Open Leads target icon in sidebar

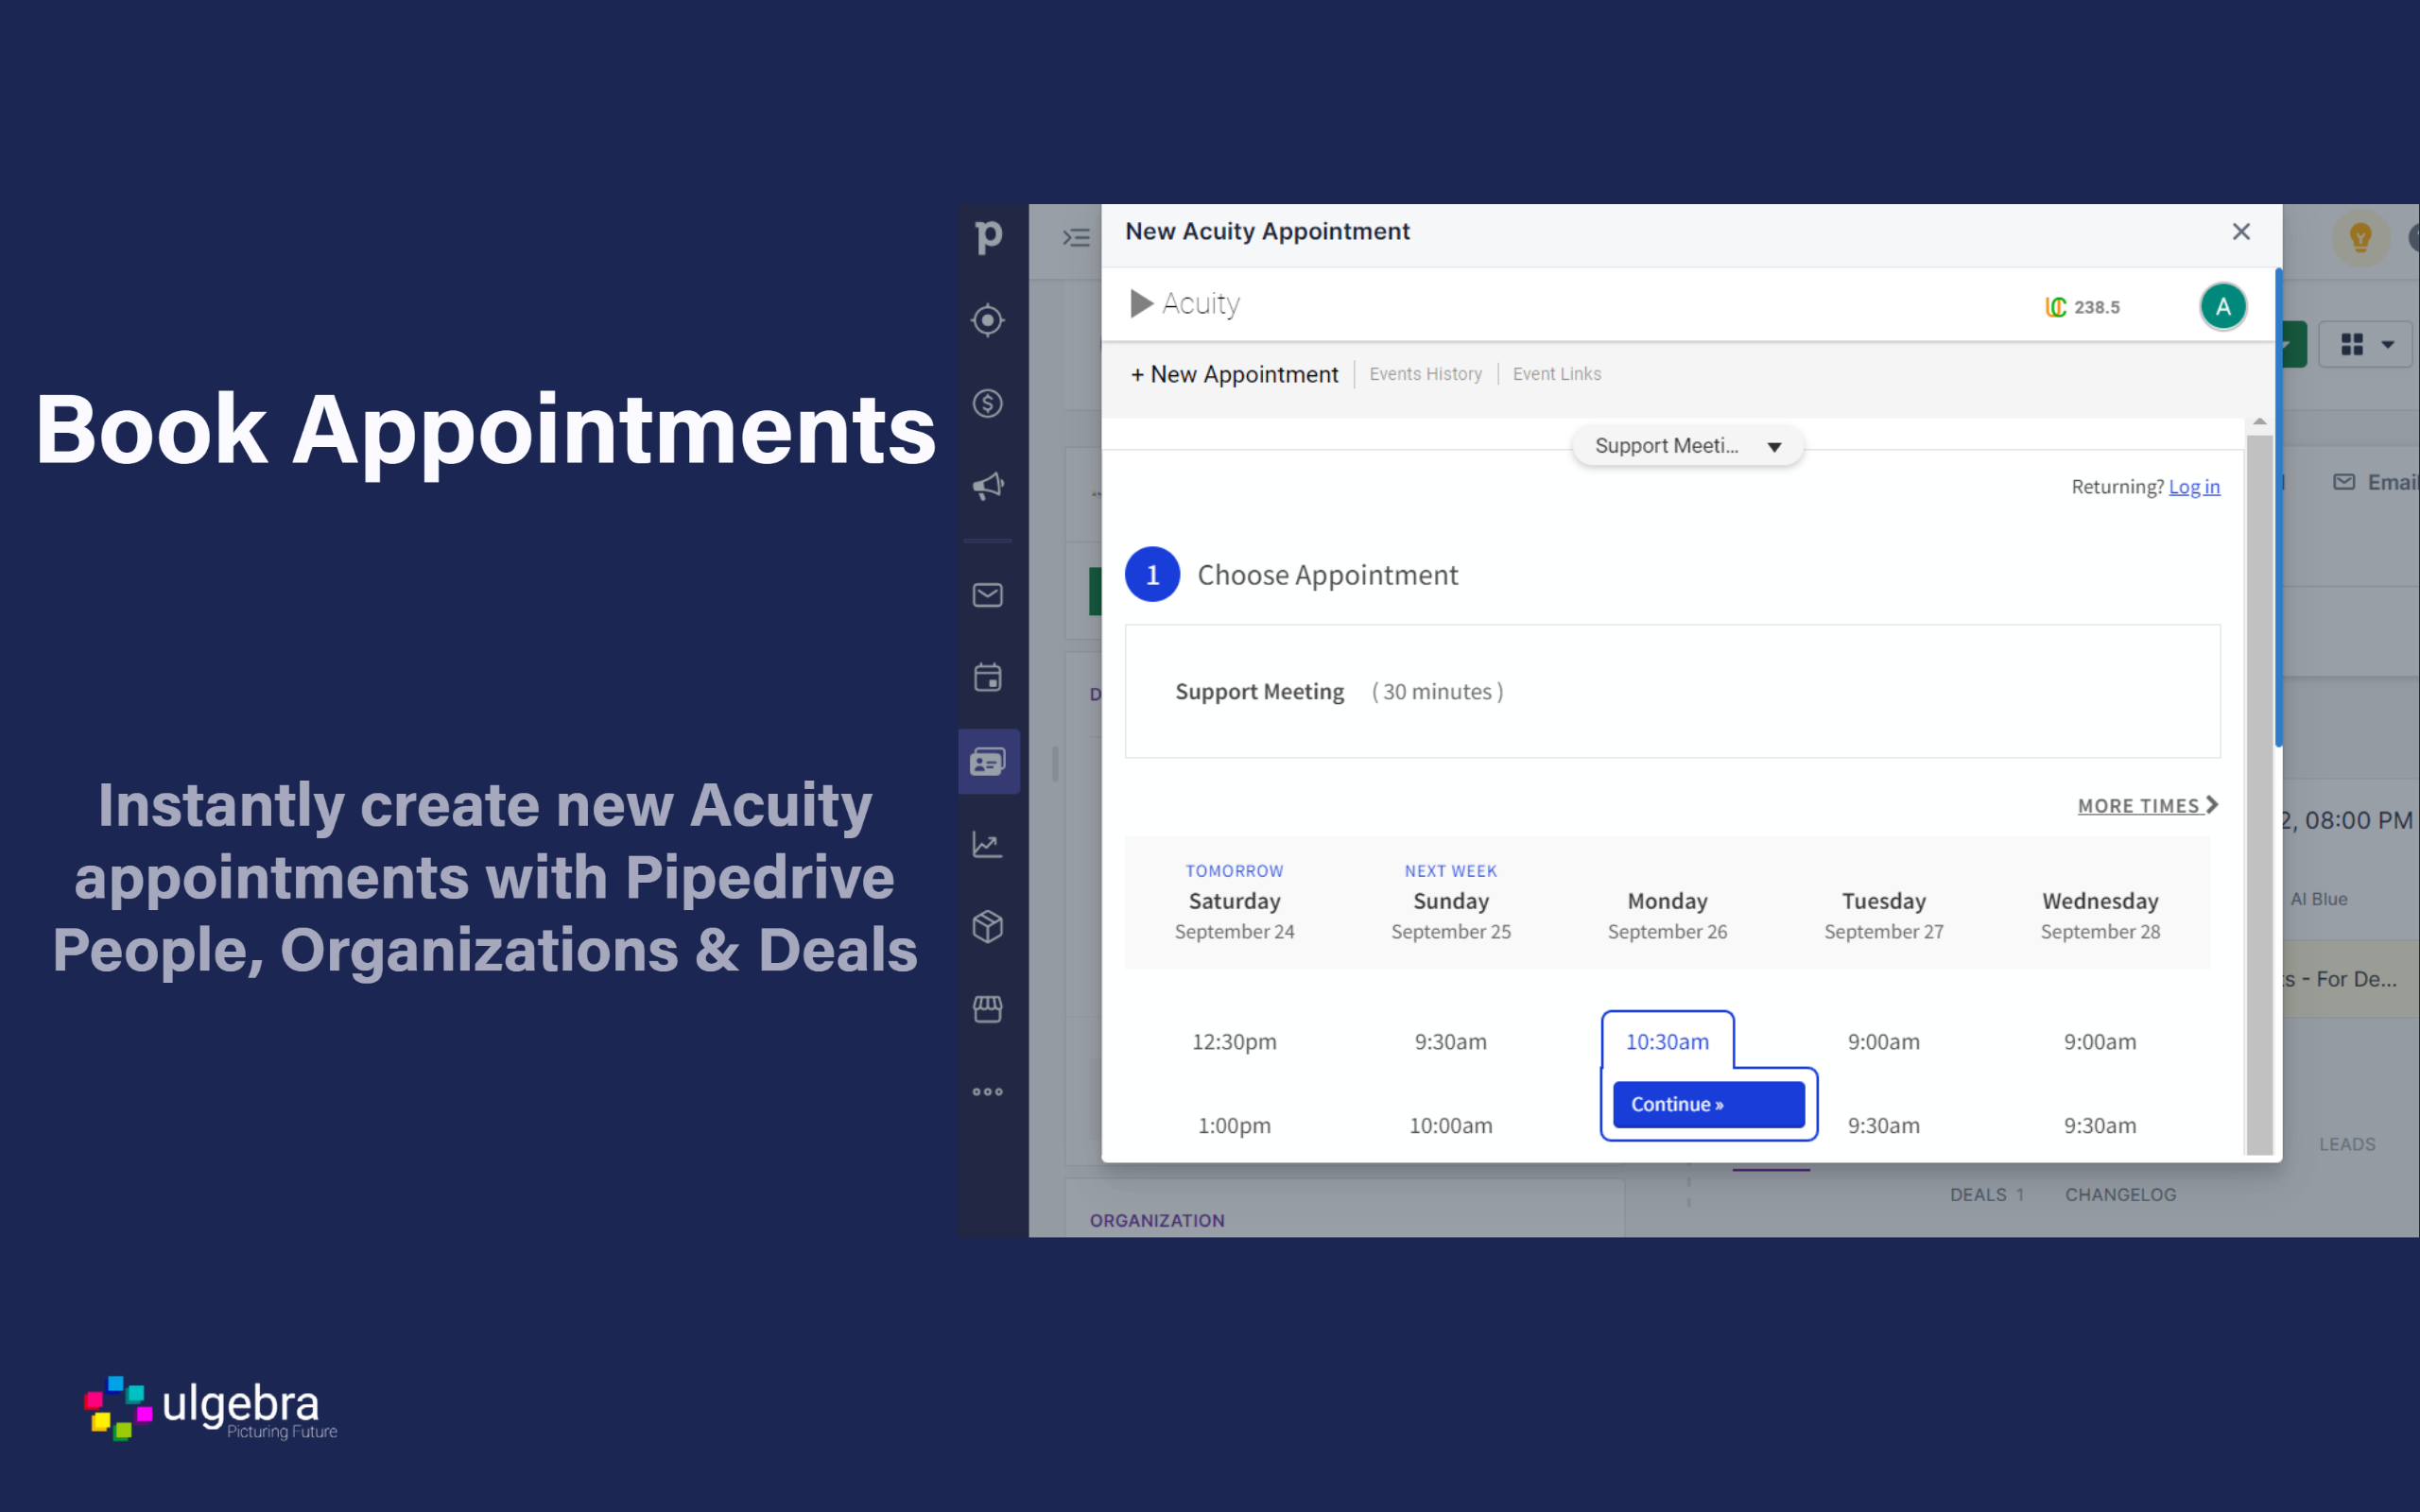[988, 320]
